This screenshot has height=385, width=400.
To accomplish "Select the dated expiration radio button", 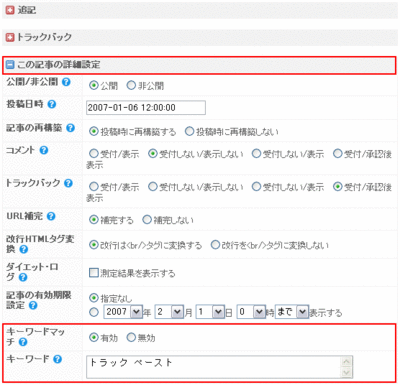I will pos(94,312).
